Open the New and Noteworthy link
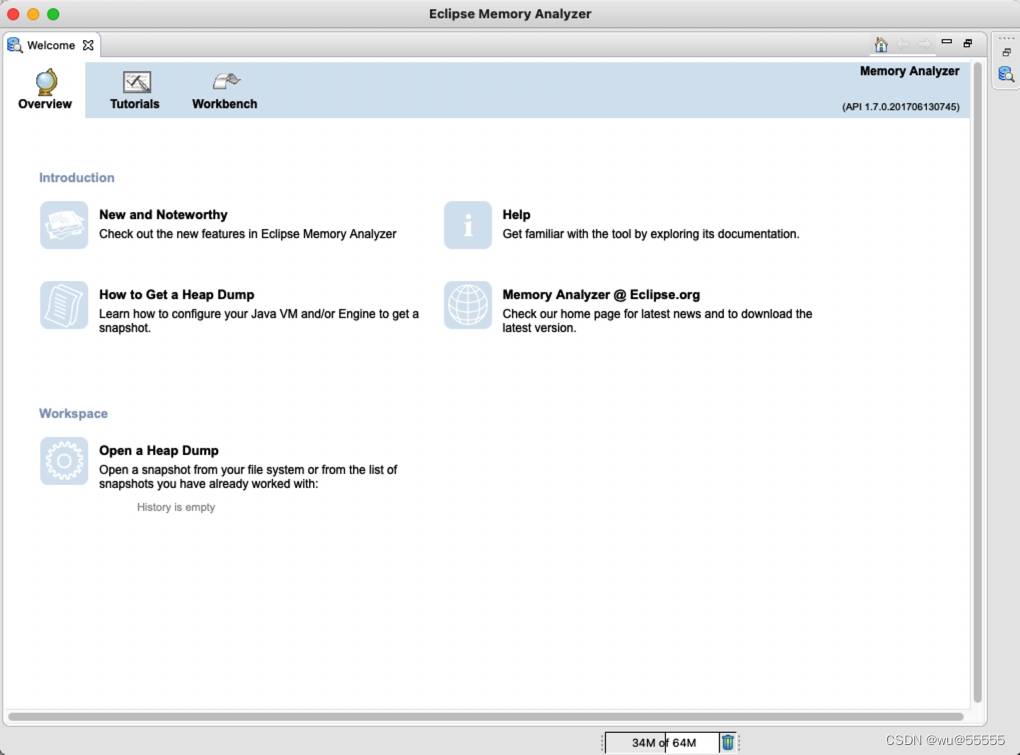The width and height of the screenshot is (1020, 755). tap(163, 215)
